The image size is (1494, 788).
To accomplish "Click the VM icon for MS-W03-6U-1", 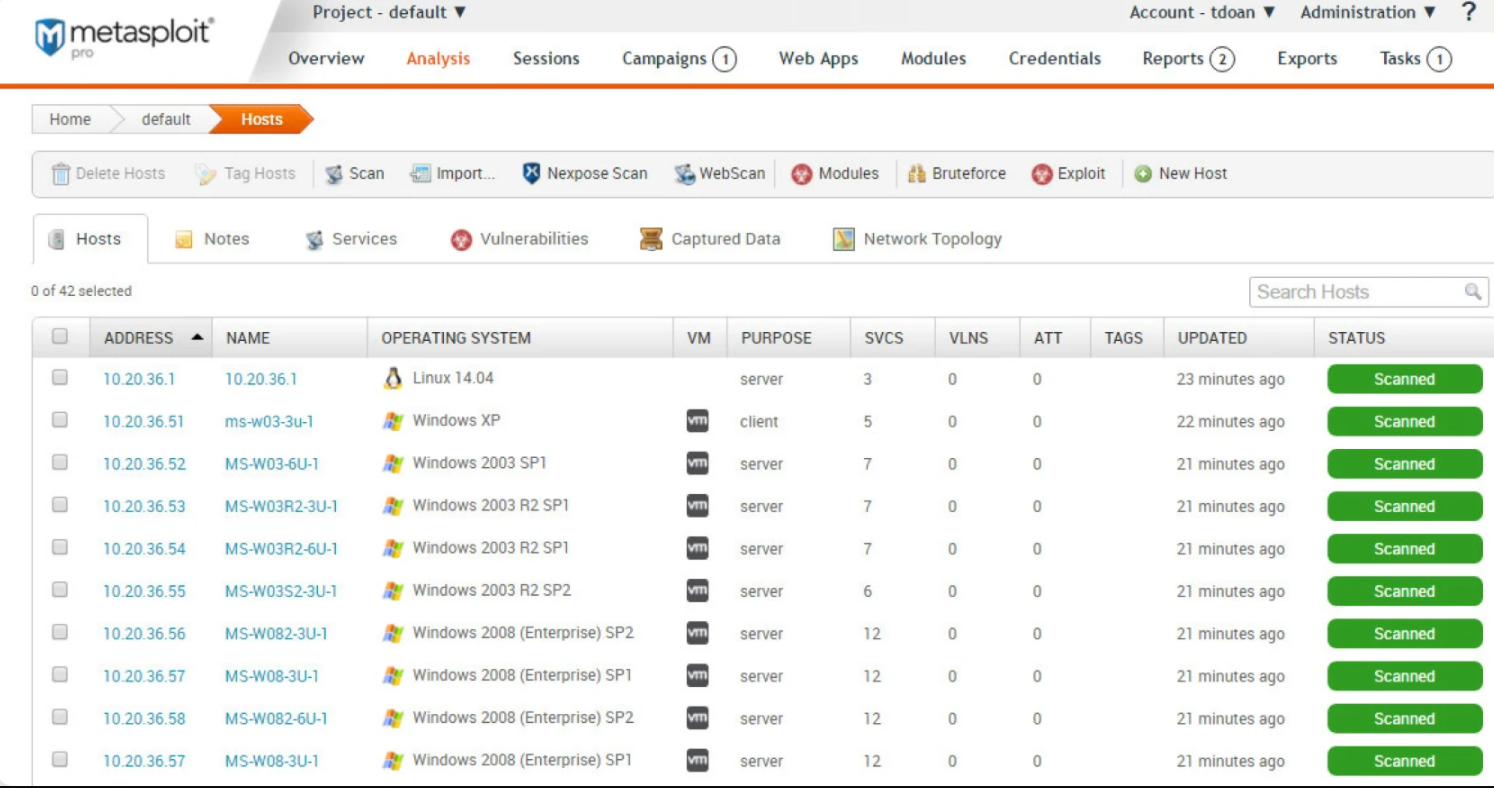I will pos(698,463).
